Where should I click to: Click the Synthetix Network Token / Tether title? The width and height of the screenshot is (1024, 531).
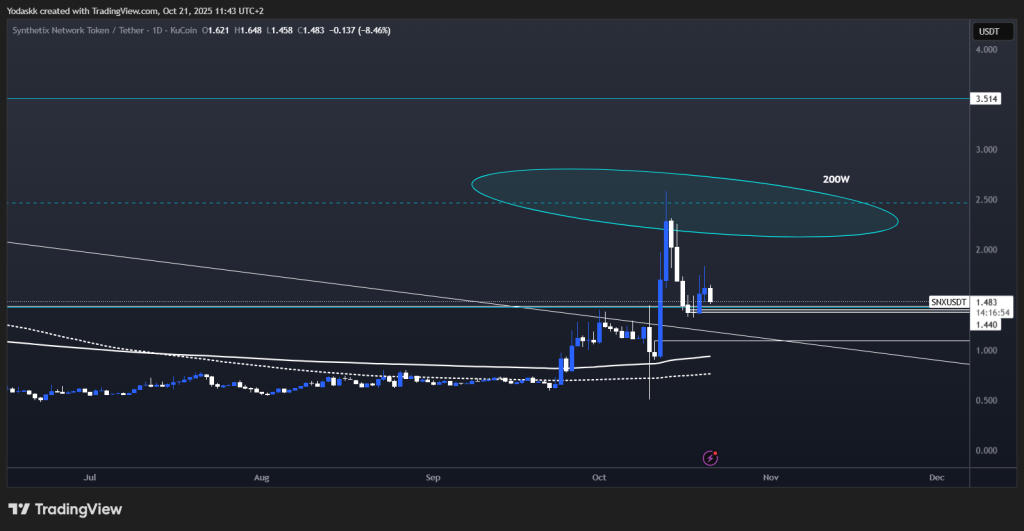[x=80, y=30]
